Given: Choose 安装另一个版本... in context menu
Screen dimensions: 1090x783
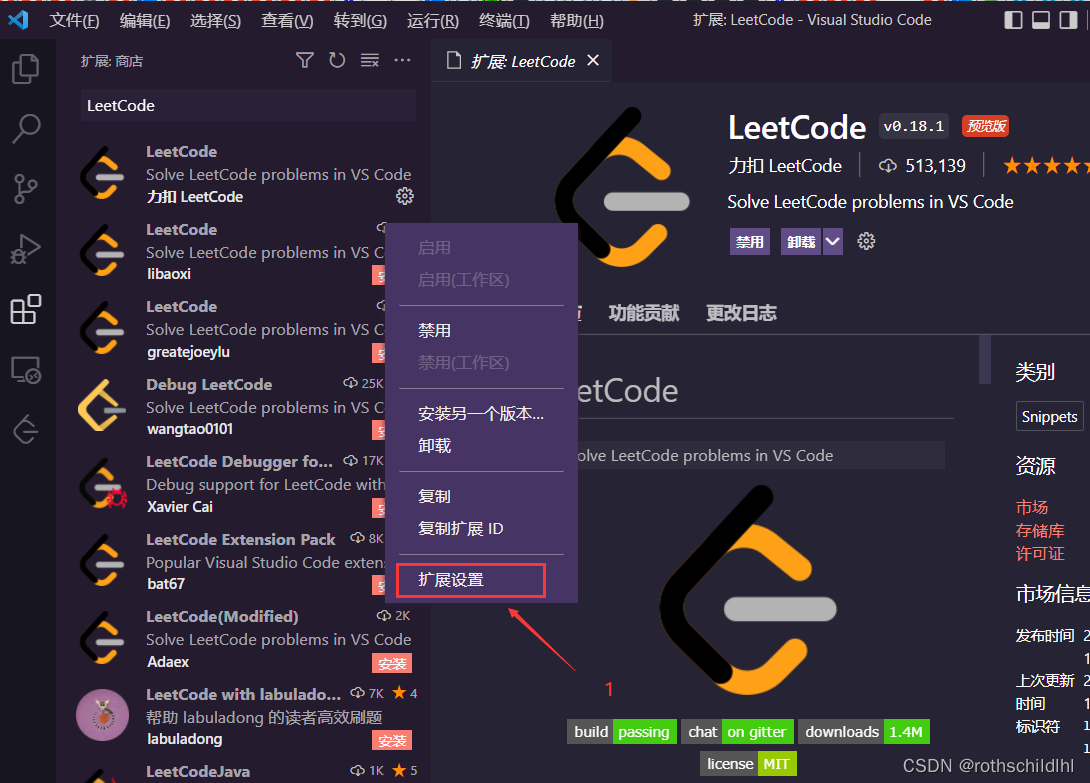Looking at the screenshot, I should click(x=481, y=414).
